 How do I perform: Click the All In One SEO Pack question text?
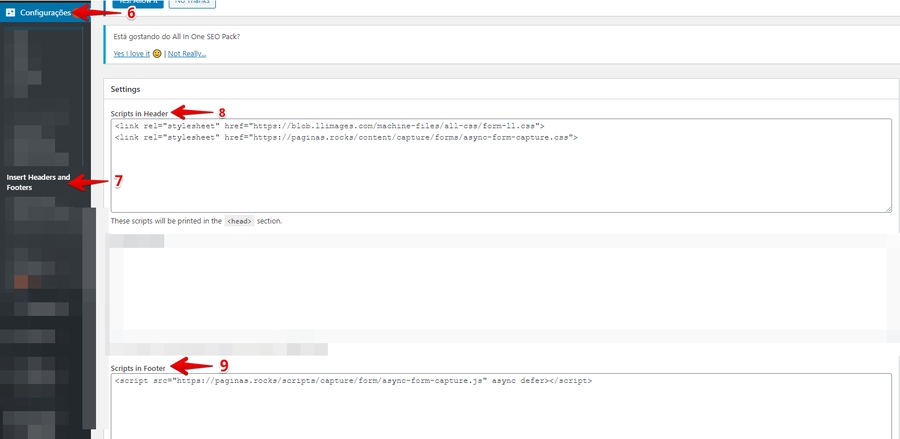177,37
